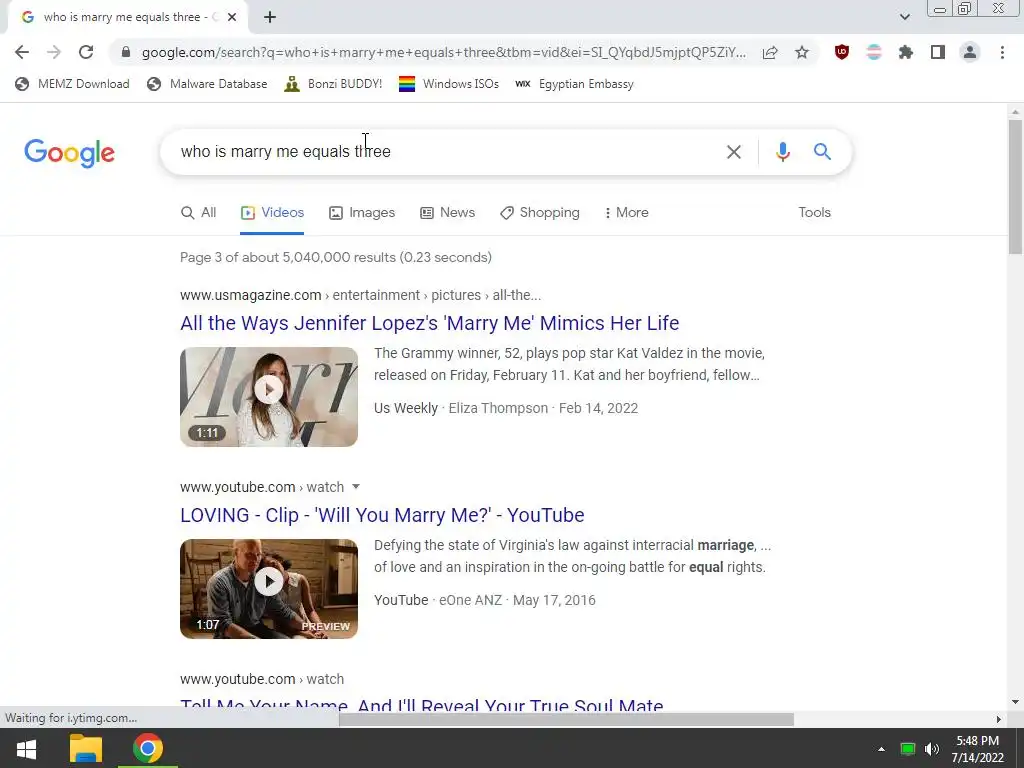The height and width of the screenshot is (768, 1024).
Task: Expand the tab search dropdown
Action: pos(904,17)
